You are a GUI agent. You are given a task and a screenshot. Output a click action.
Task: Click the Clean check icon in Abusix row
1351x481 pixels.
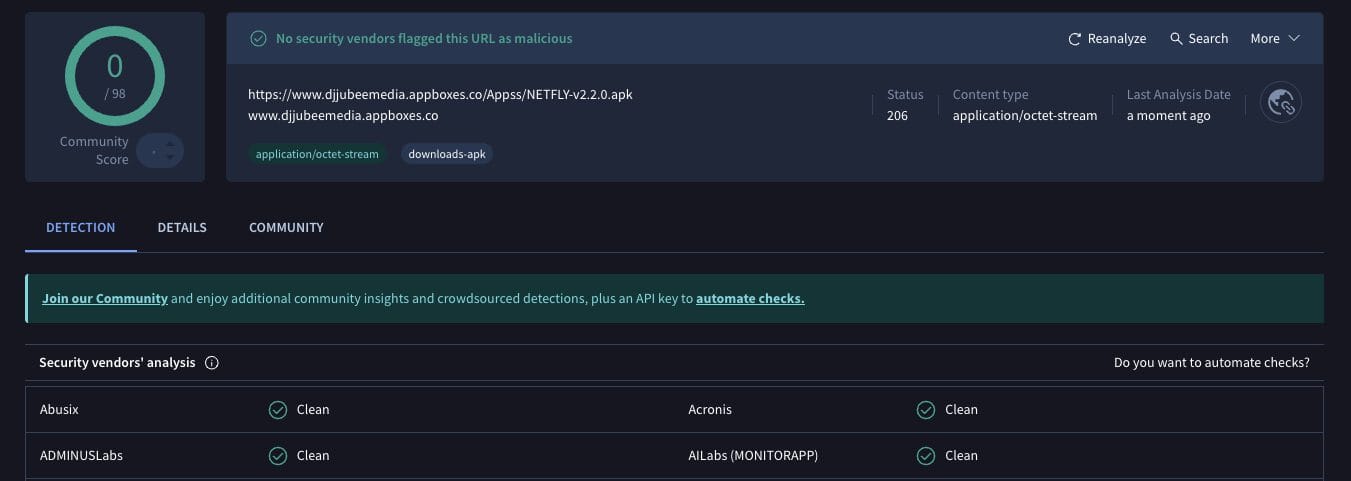pos(278,409)
